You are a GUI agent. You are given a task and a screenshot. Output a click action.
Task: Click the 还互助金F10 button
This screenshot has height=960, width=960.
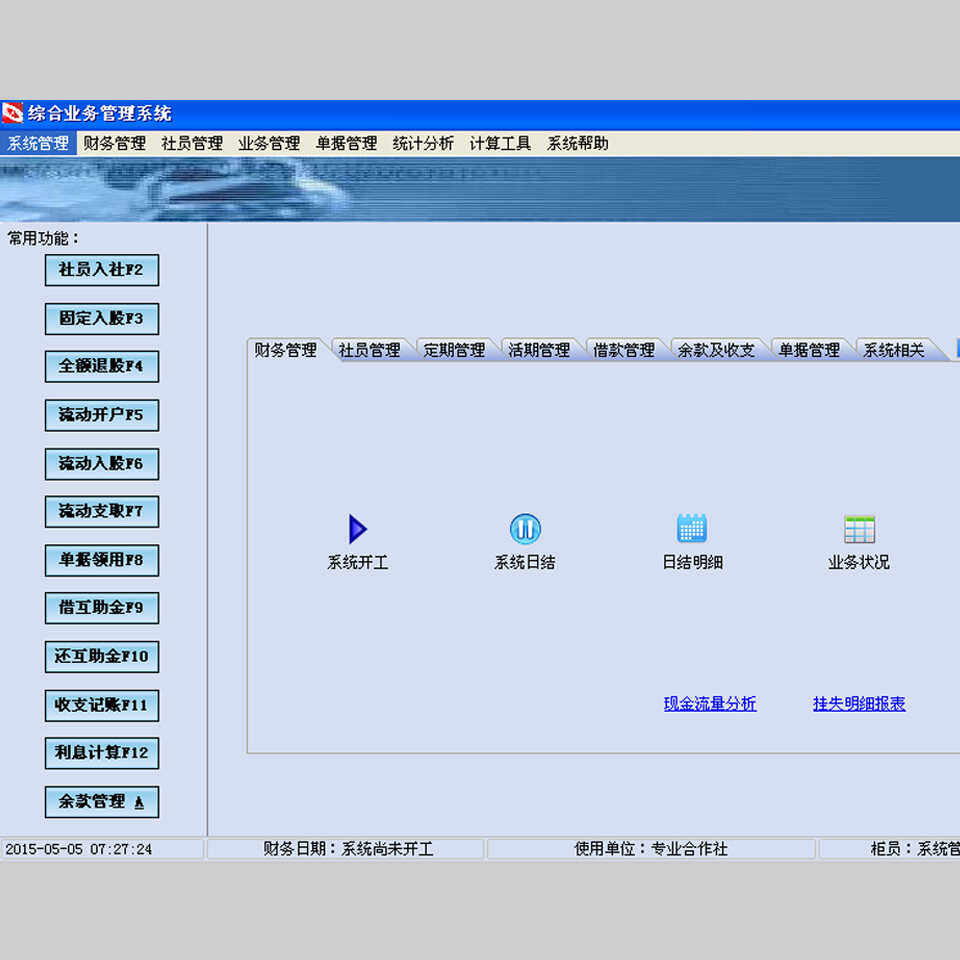point(102,657)
